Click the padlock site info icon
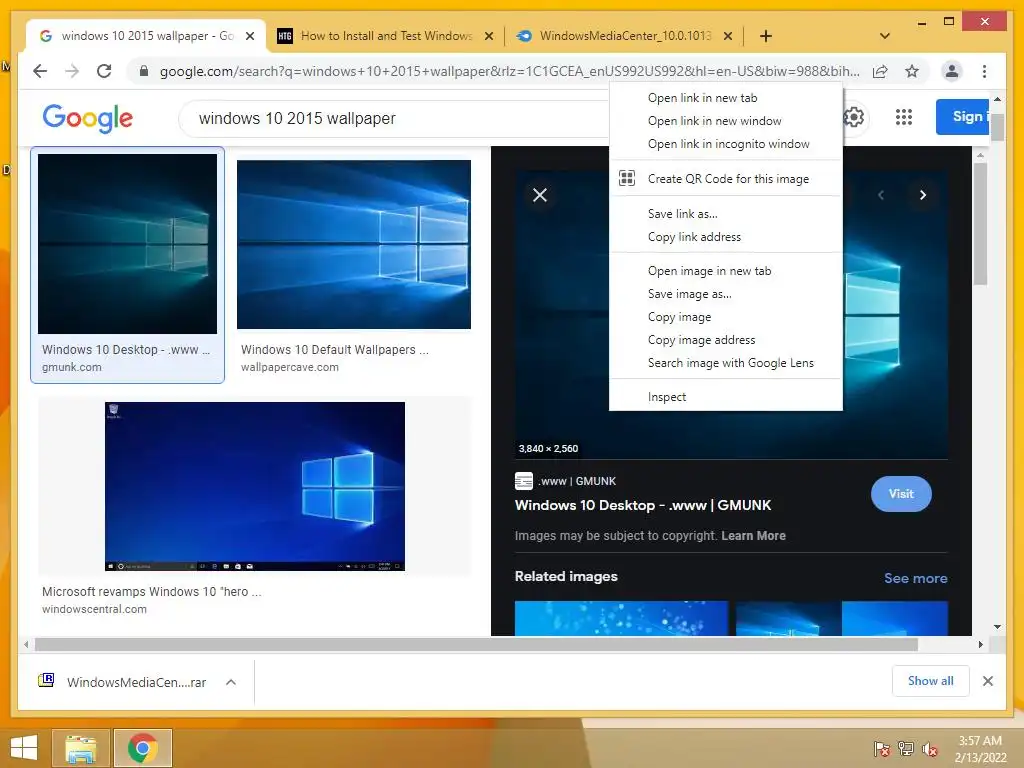Screen dimensions: 1024x768 point(144,71)
